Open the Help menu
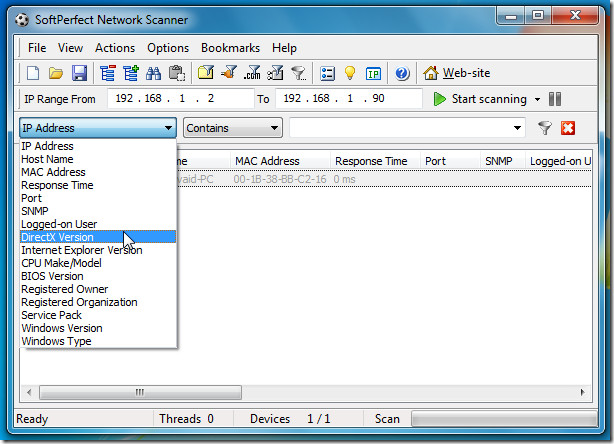Screen dimensions: 614x444 point(284,48)
